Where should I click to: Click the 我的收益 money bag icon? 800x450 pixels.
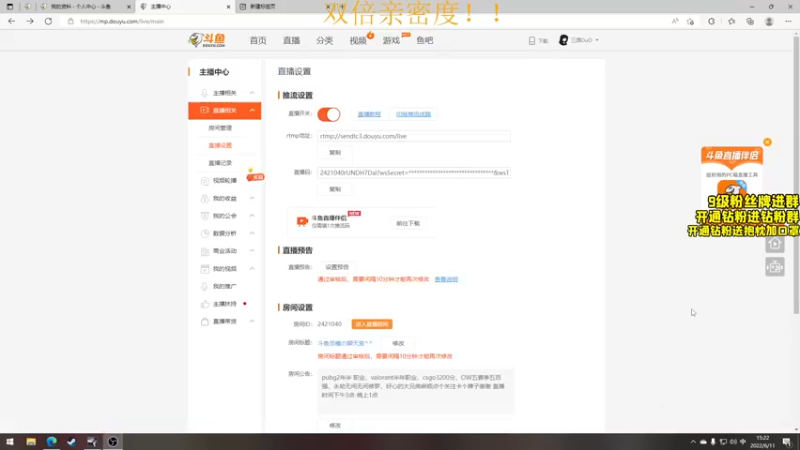(x=205, y=198)
